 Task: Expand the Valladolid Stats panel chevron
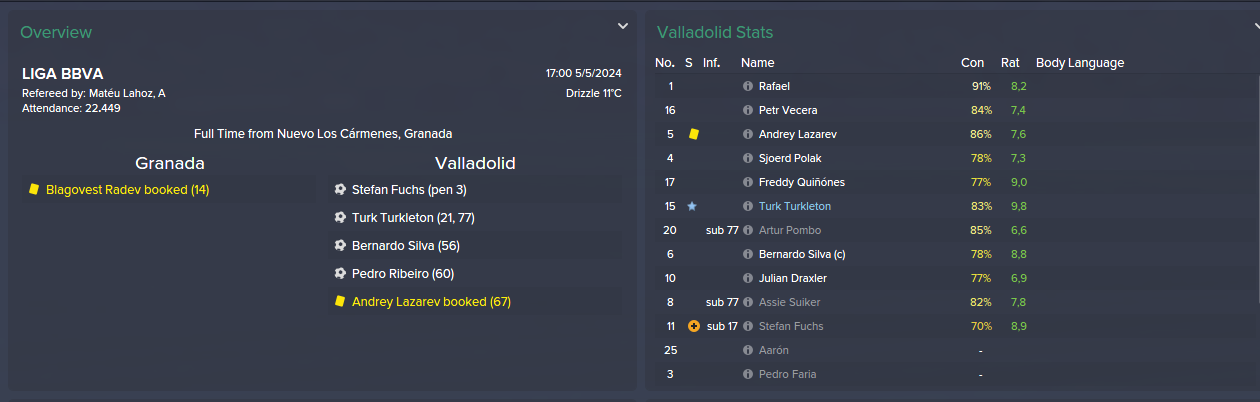tap(1255, 26)
